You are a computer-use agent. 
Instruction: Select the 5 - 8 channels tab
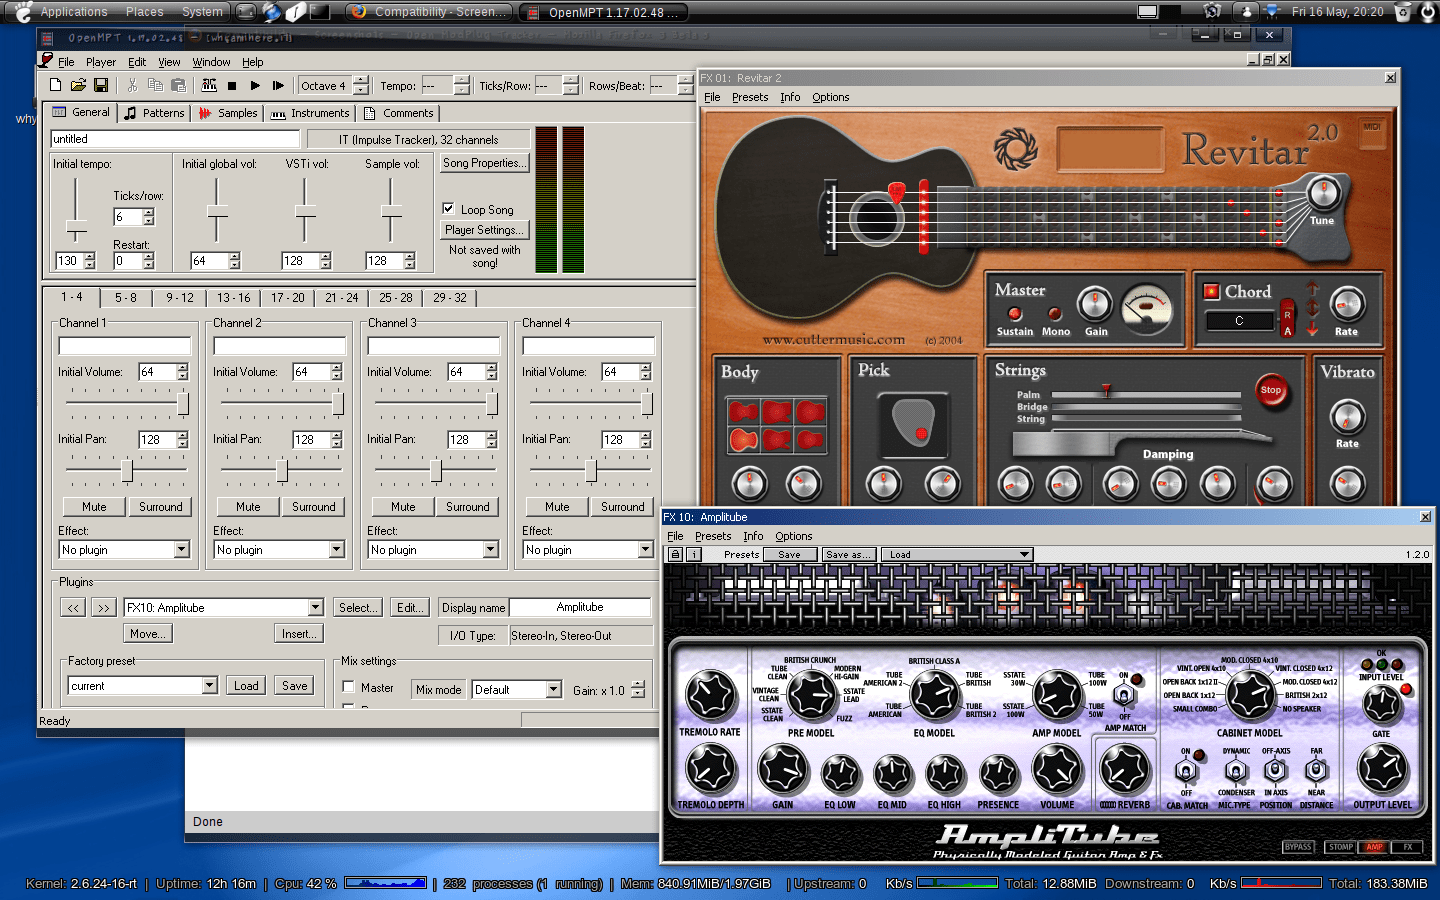point(126,298)
